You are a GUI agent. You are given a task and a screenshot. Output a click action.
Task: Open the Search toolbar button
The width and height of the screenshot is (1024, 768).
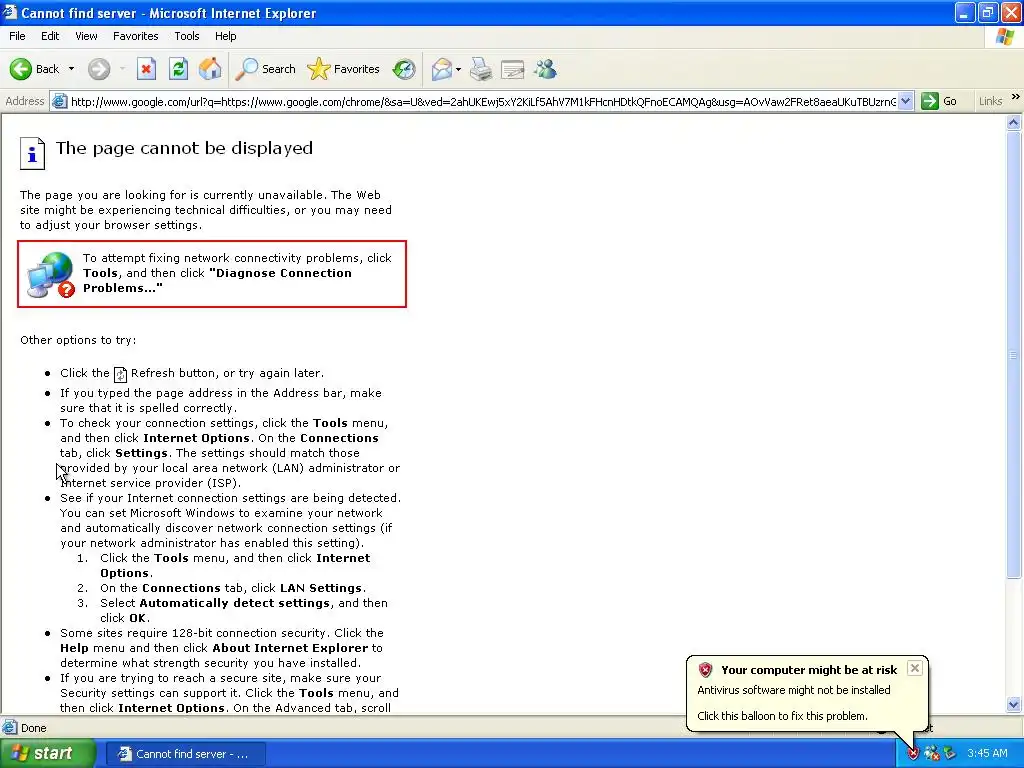[266, 69]
